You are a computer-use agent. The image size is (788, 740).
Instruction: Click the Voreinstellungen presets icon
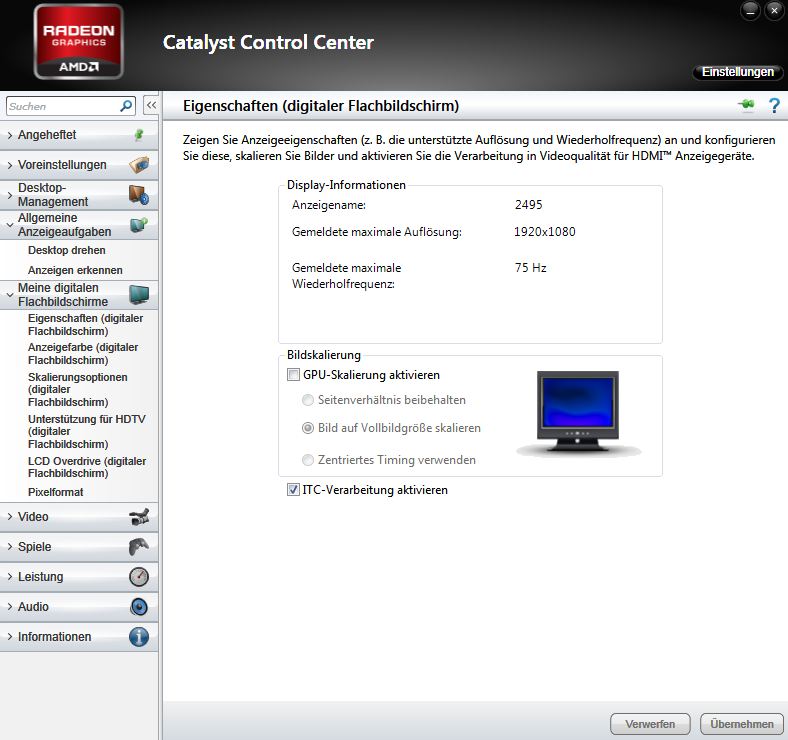(139, 164)
